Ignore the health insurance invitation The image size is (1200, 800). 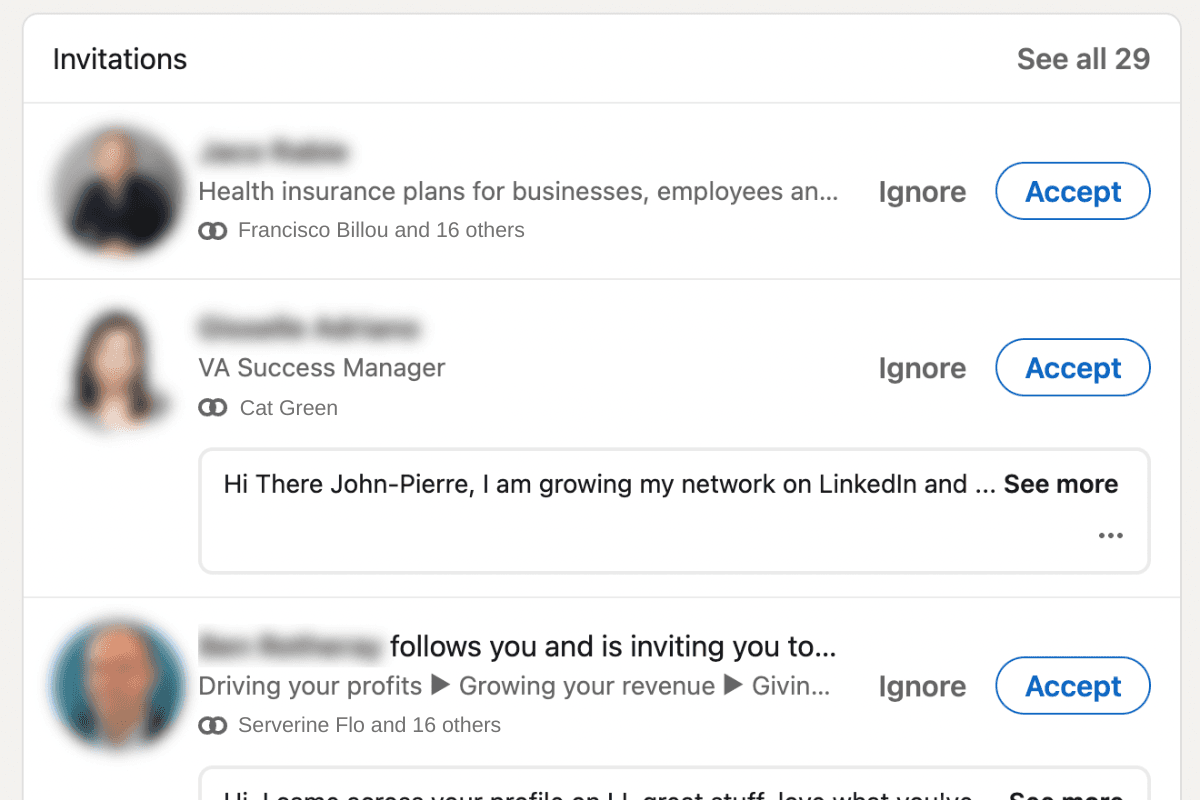921,191
